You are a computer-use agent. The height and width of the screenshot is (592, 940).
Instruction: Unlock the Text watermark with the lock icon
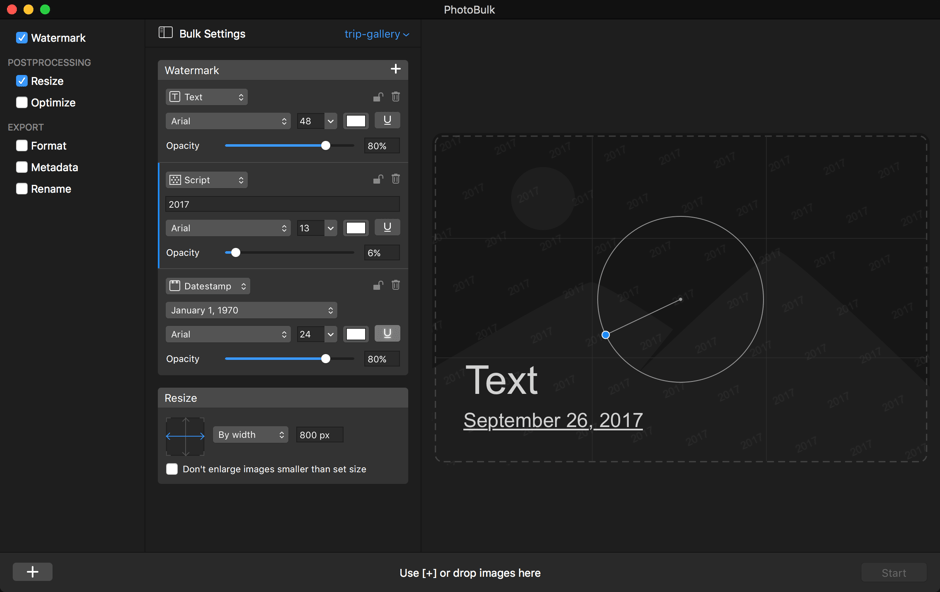click(378, 96)
